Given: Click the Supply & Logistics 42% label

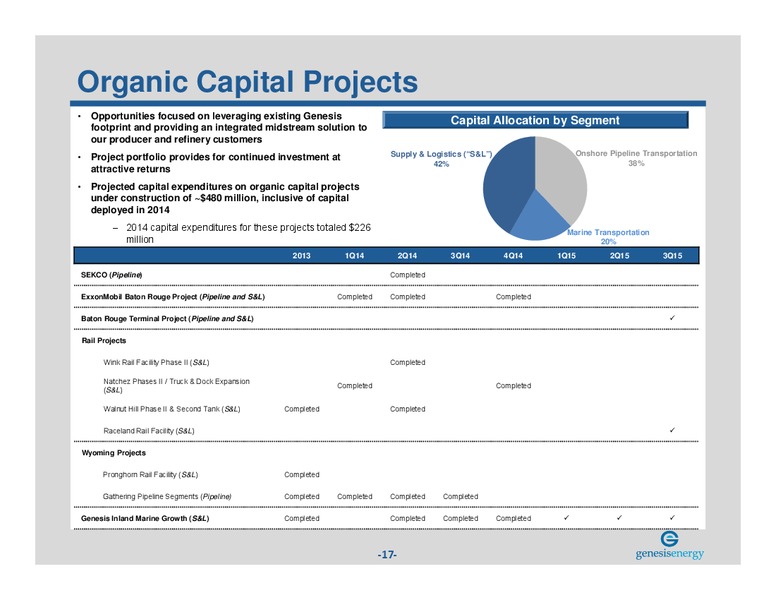Looking at the screenshot, I should (x=441, y=159).
